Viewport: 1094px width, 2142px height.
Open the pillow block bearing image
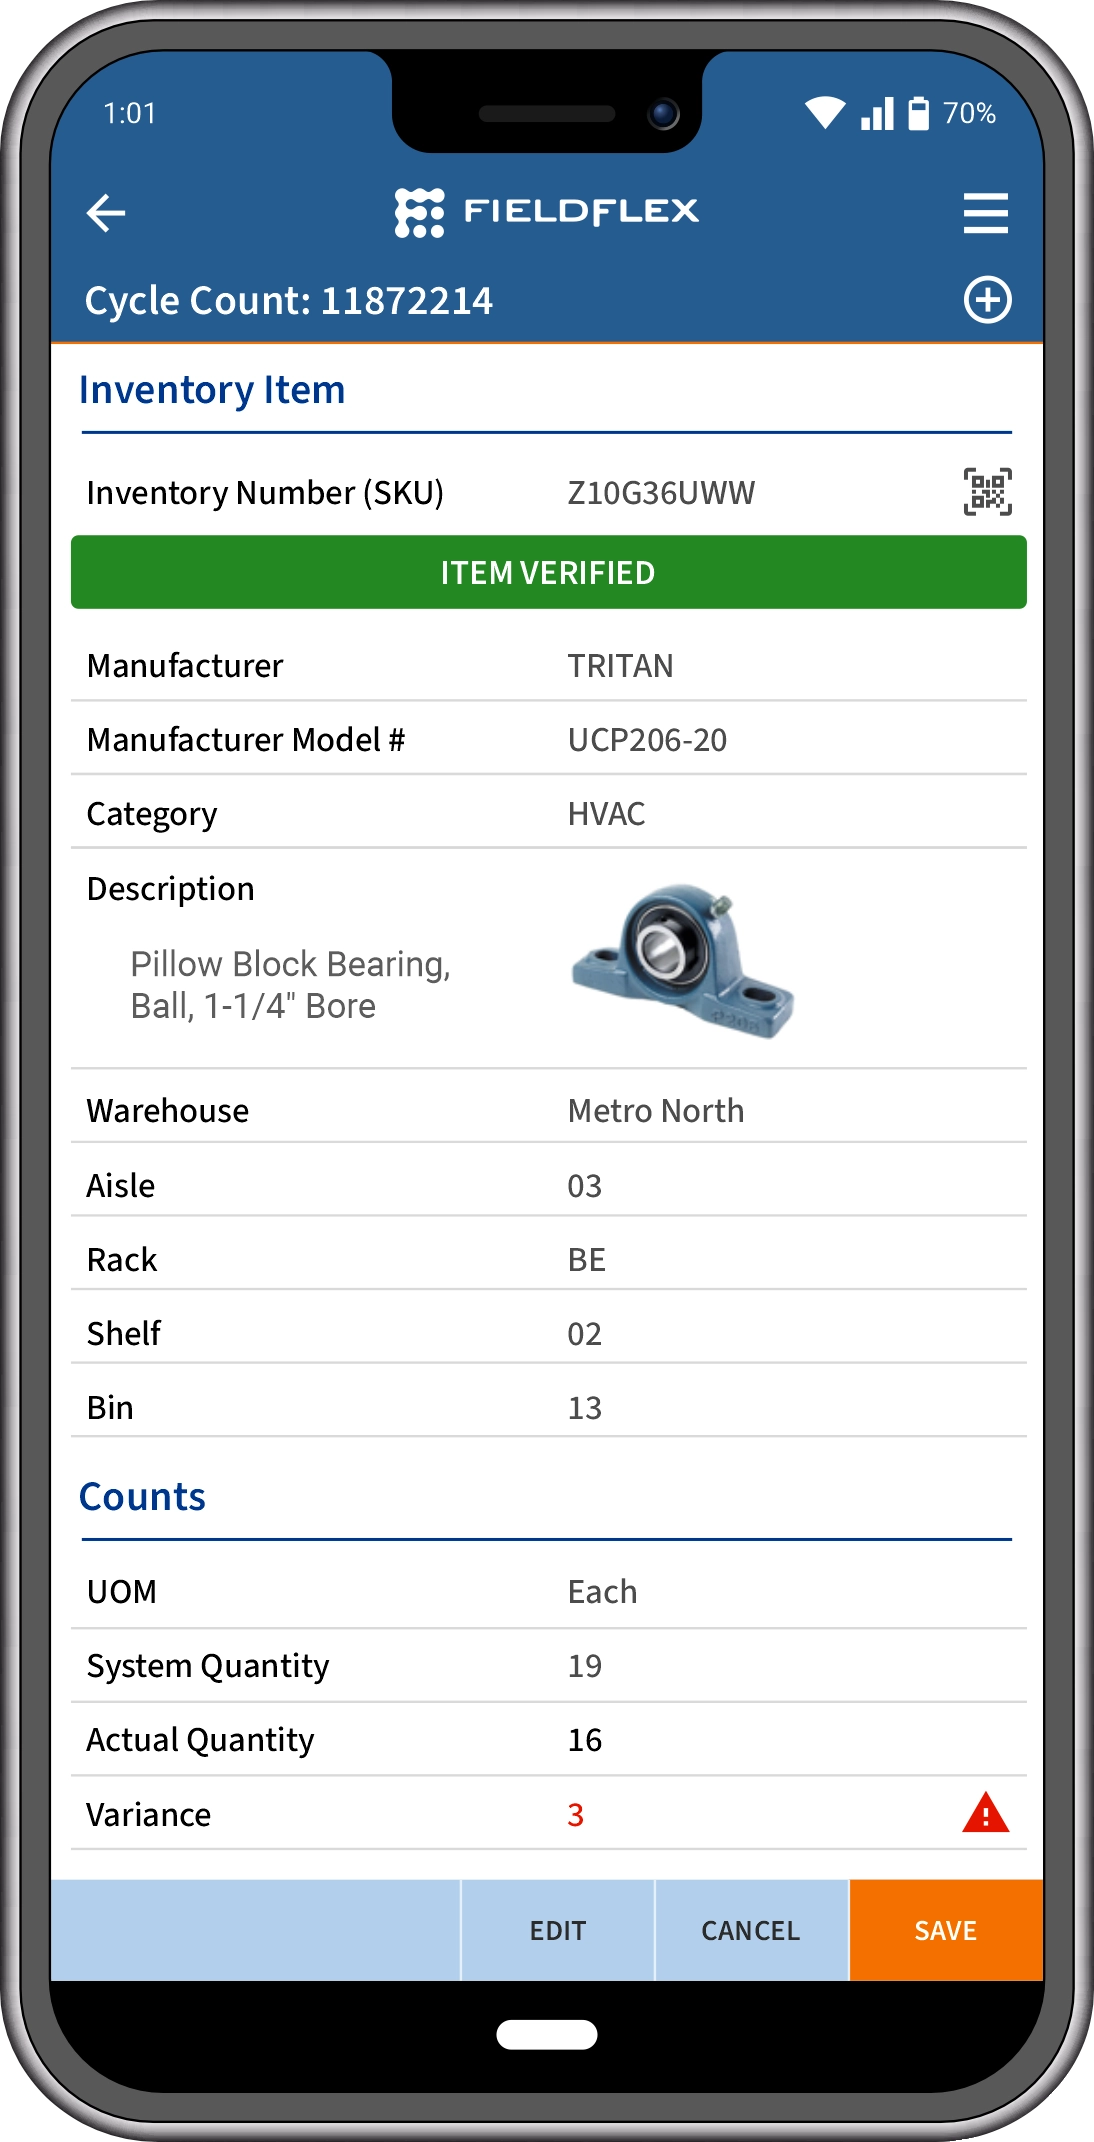click(683, 961)
